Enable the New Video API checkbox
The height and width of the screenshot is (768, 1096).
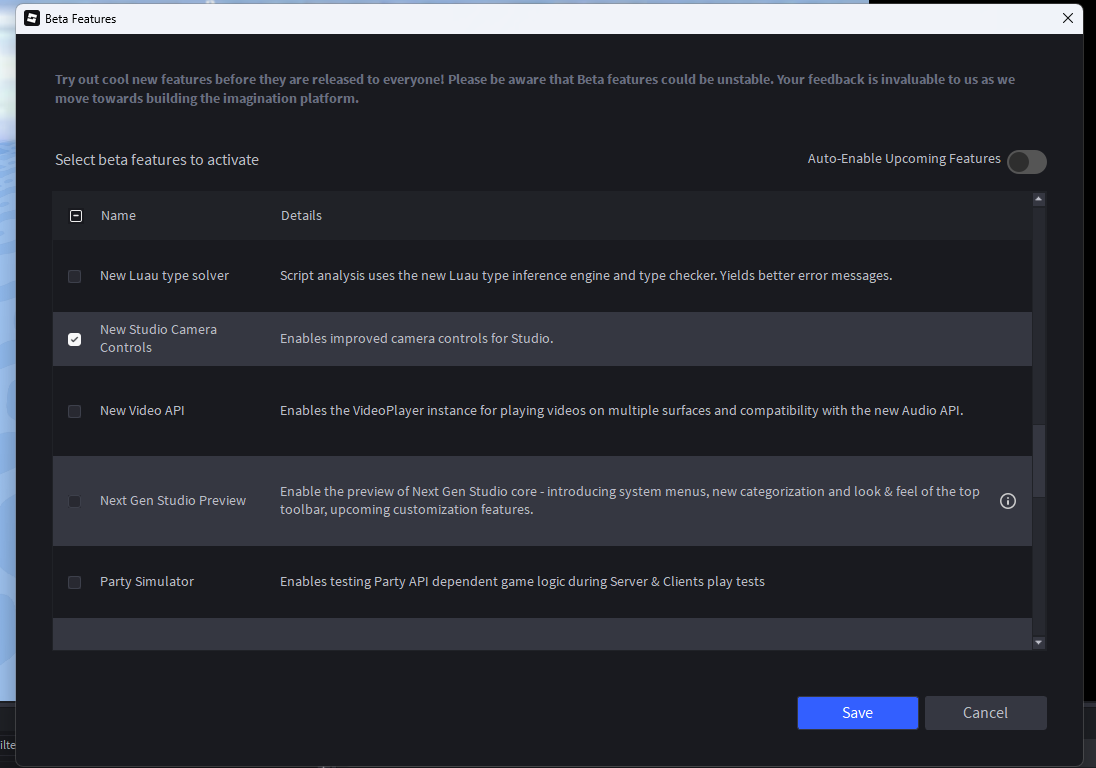tap(75, 412)
